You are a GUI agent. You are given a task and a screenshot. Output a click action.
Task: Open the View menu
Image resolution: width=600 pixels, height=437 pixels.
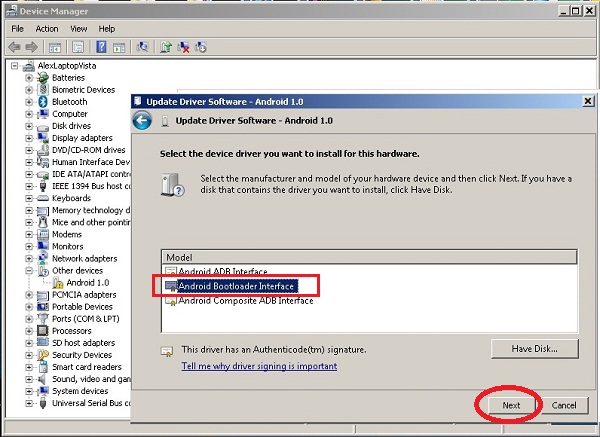tap(78, 29)
